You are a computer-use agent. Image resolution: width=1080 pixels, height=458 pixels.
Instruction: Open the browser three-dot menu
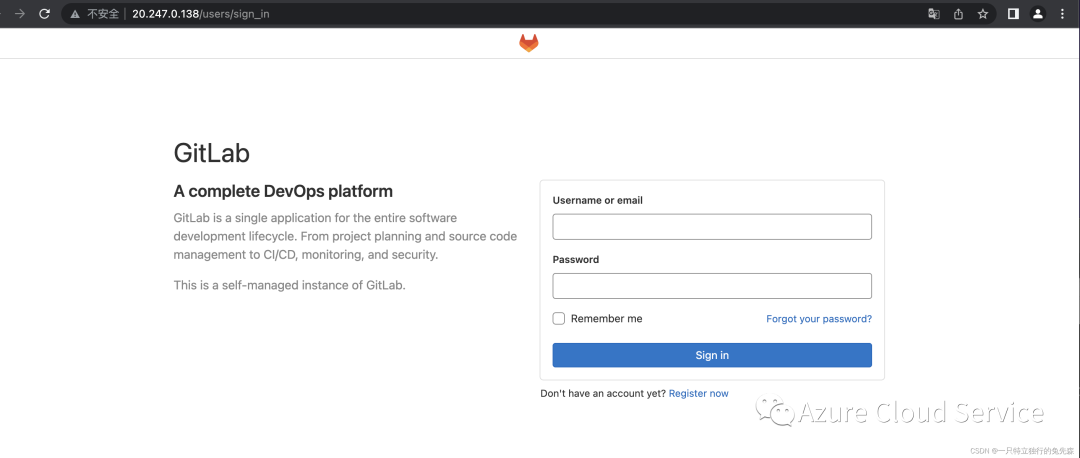1061,14
